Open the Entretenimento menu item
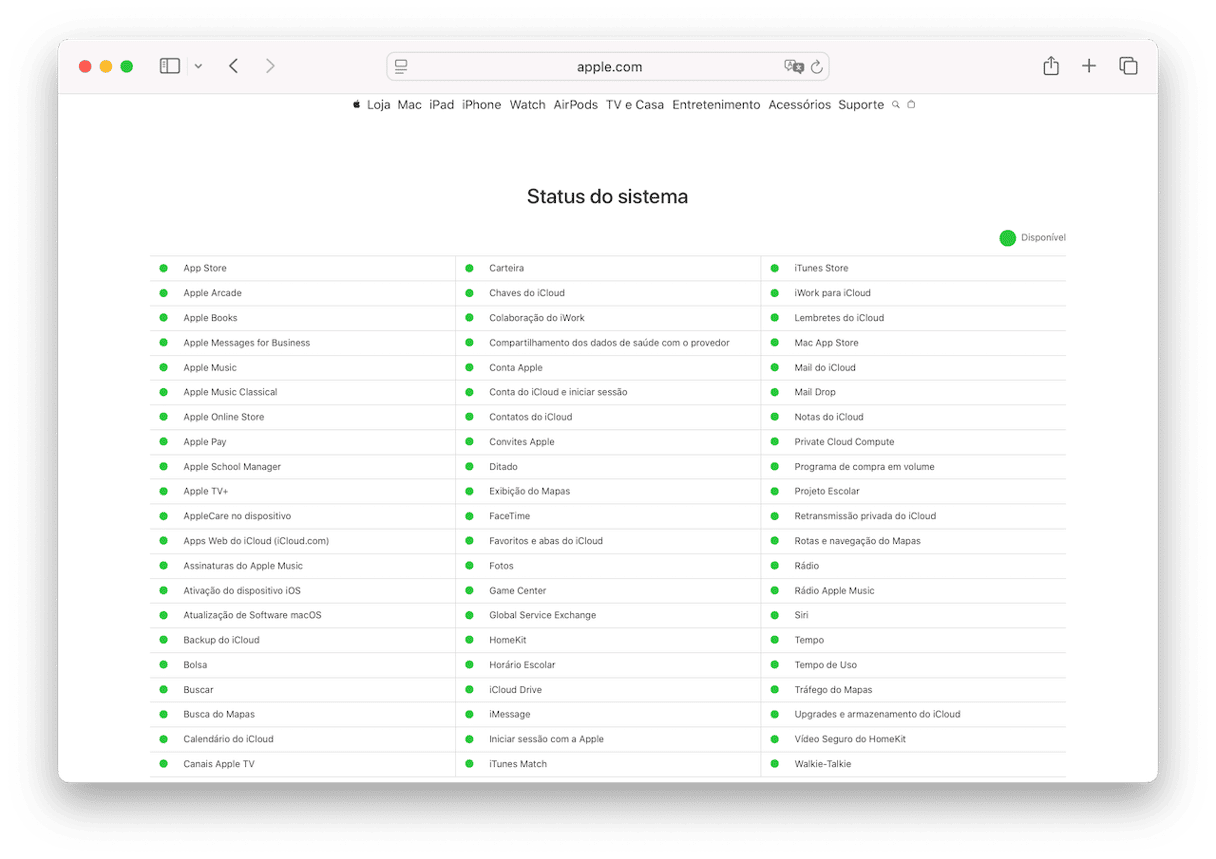Screen dimensions: 1216x859 [x=716, y=105]
